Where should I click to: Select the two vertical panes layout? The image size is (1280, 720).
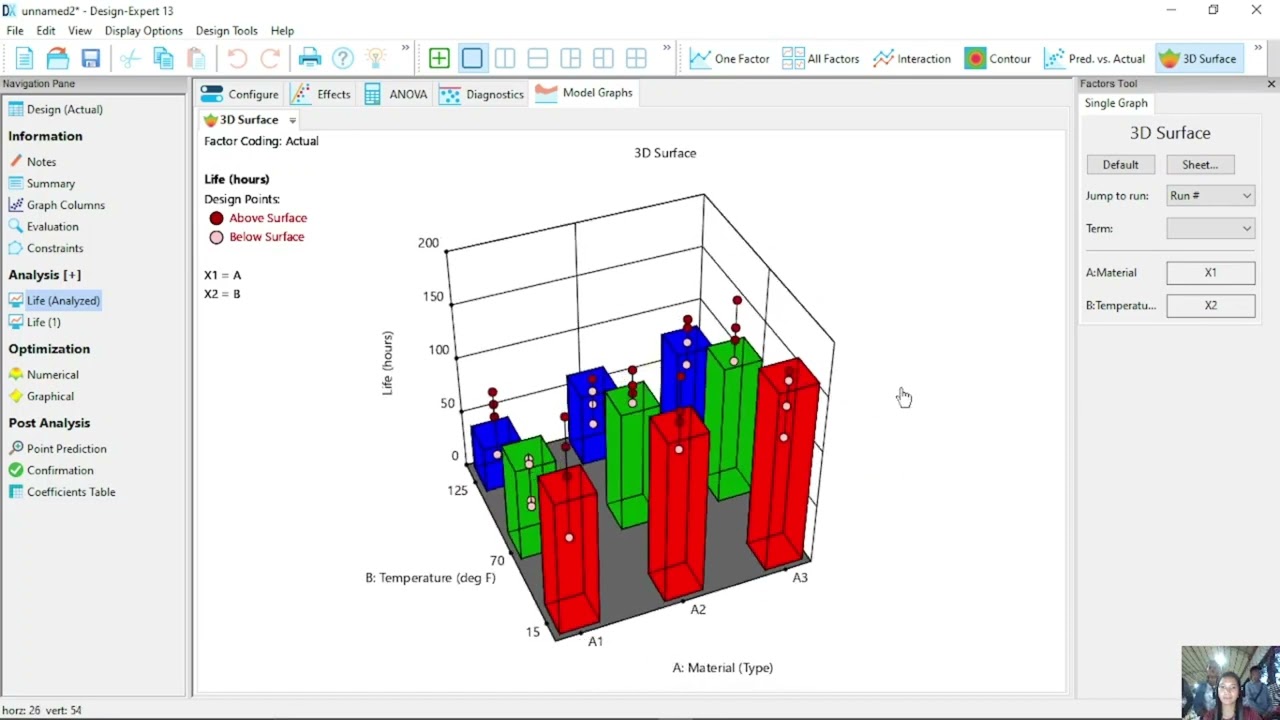pyautogui.click(x=505, y=58)
